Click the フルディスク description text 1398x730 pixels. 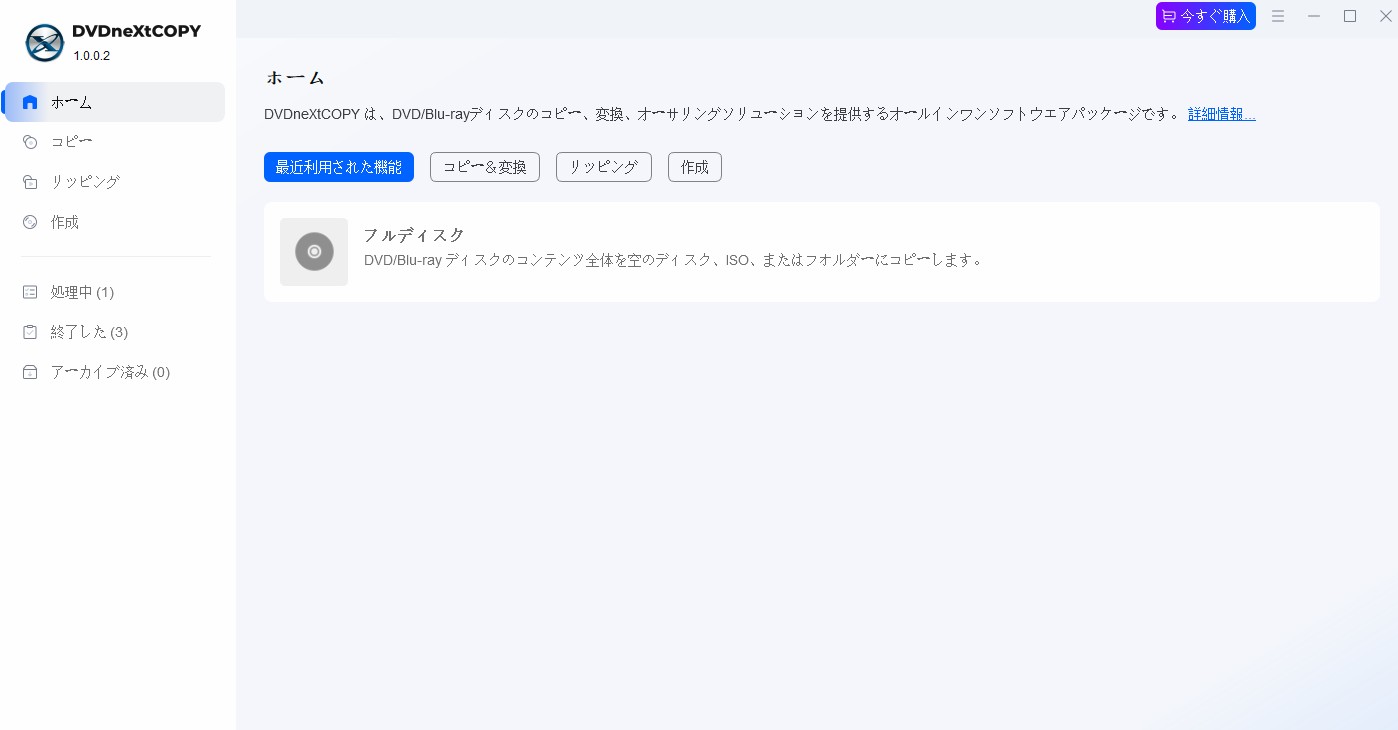tap(674, 260)
